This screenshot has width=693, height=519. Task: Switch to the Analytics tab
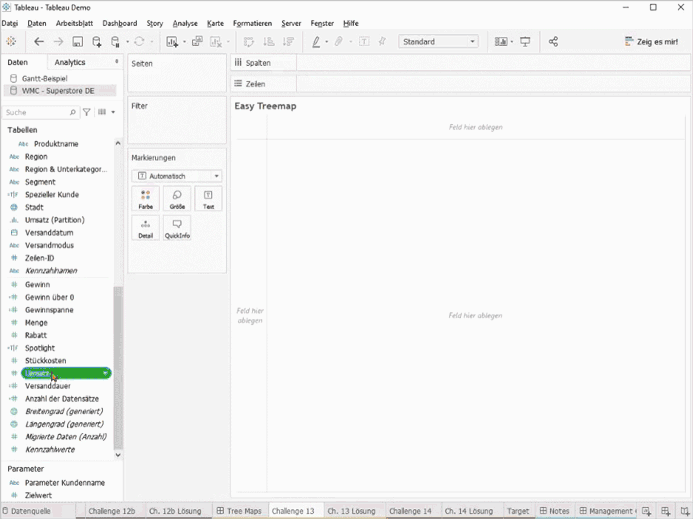coord(70,62)
